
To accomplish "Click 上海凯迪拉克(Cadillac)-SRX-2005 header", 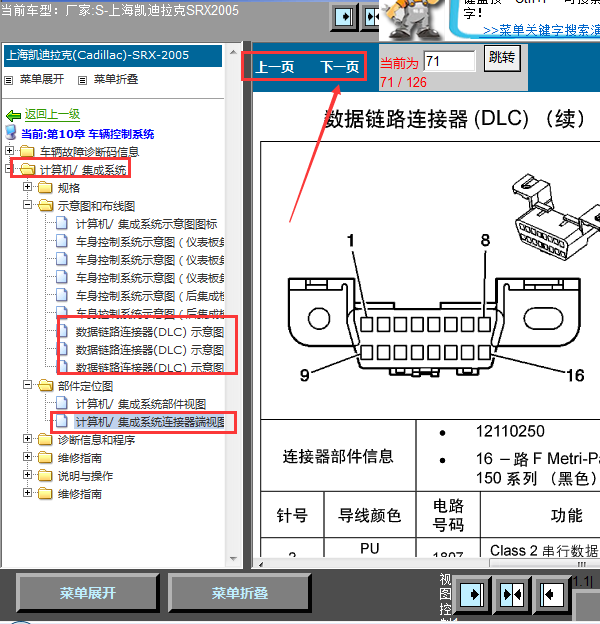I will pos(112,55).
